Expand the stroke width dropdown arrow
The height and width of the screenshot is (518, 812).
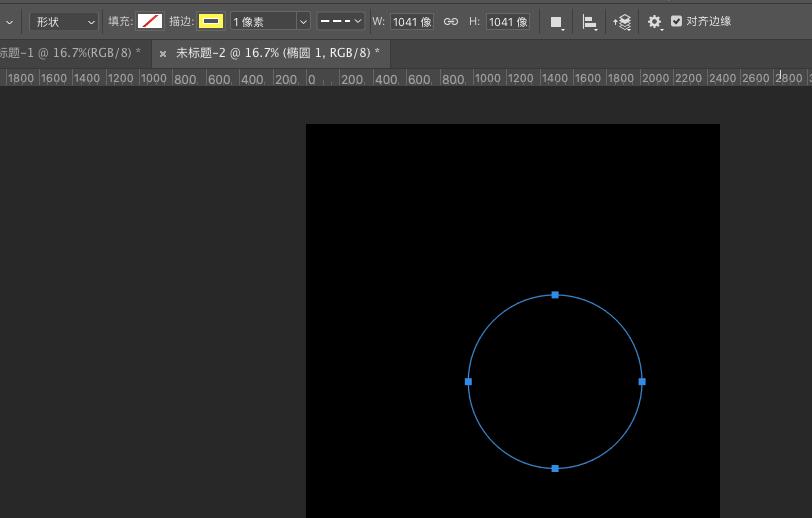(x=303, y=22)
